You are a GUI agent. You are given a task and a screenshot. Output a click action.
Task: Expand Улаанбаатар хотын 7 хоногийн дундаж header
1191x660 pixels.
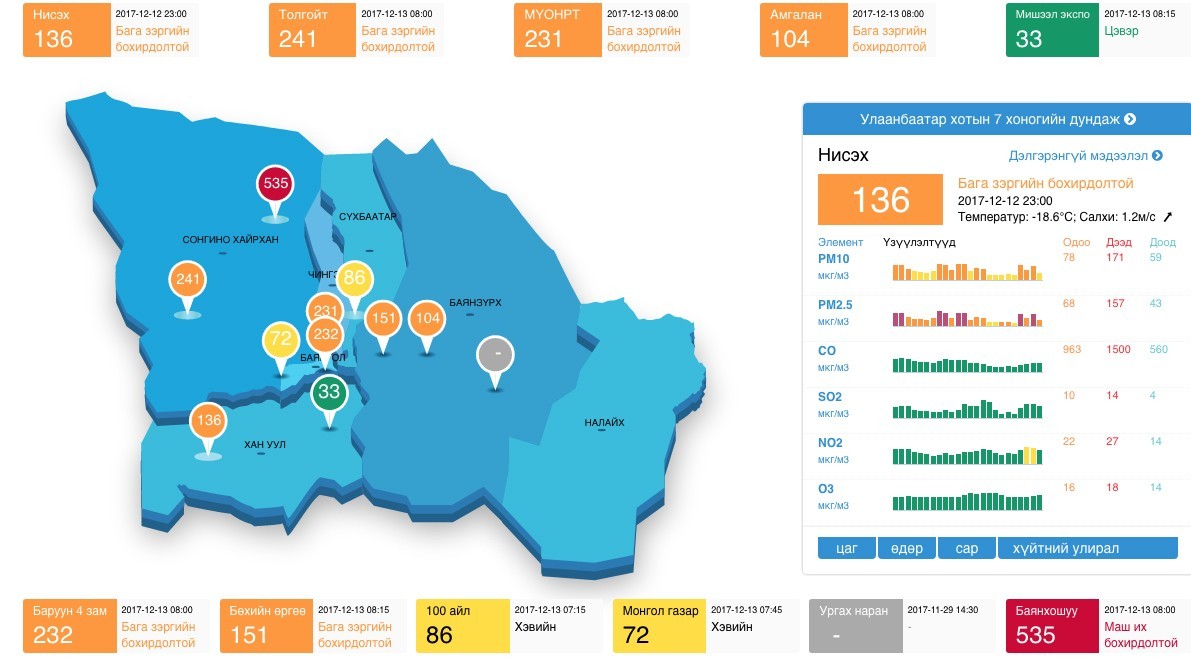click(996, 119)
